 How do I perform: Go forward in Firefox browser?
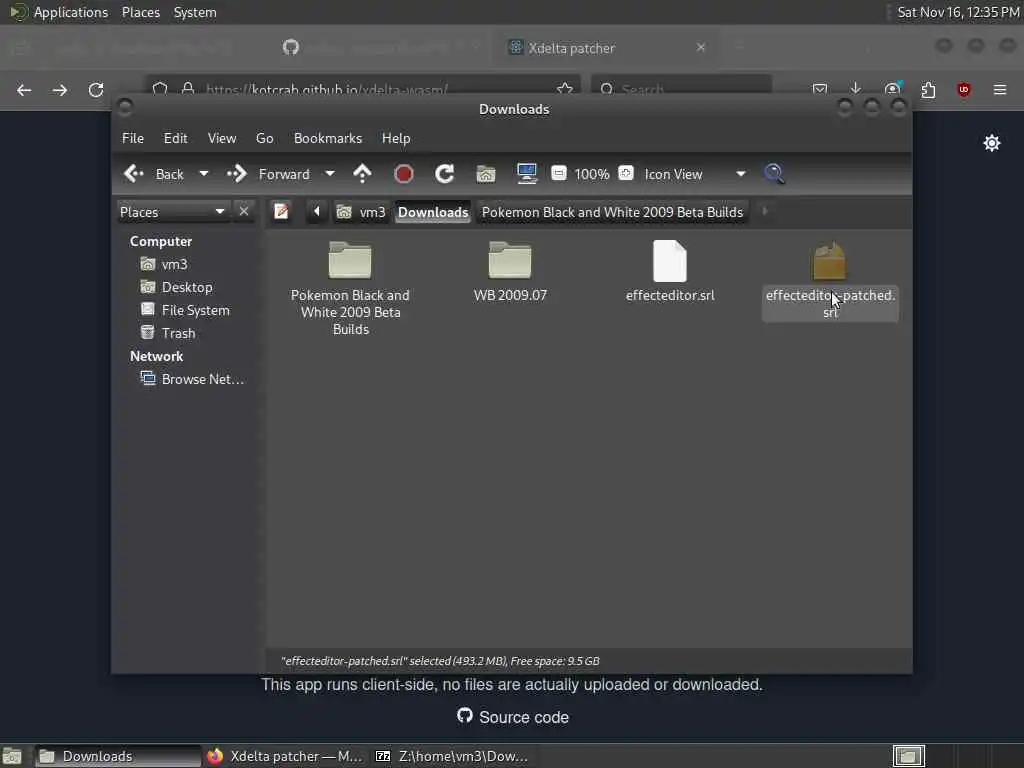[60, 89]
